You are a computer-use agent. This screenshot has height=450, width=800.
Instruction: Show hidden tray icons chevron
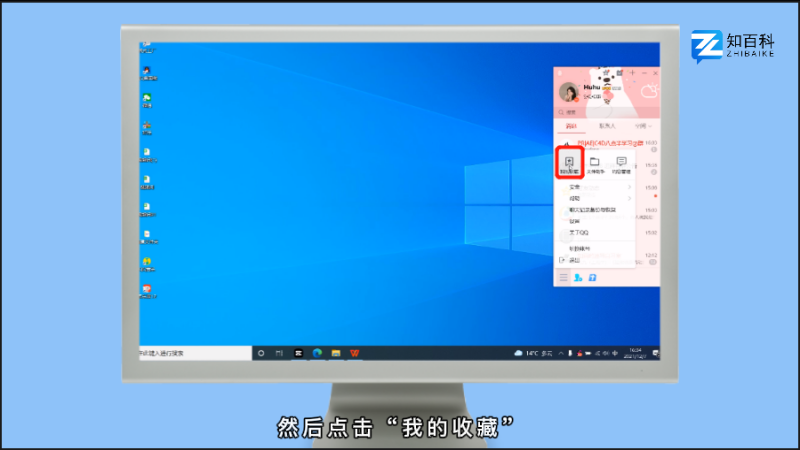click(561, 353)
